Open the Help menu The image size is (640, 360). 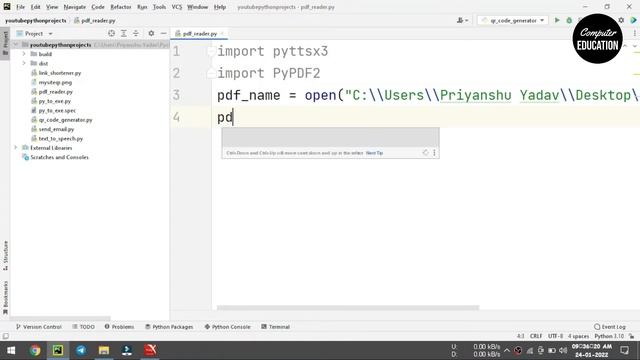click(220, 7)
